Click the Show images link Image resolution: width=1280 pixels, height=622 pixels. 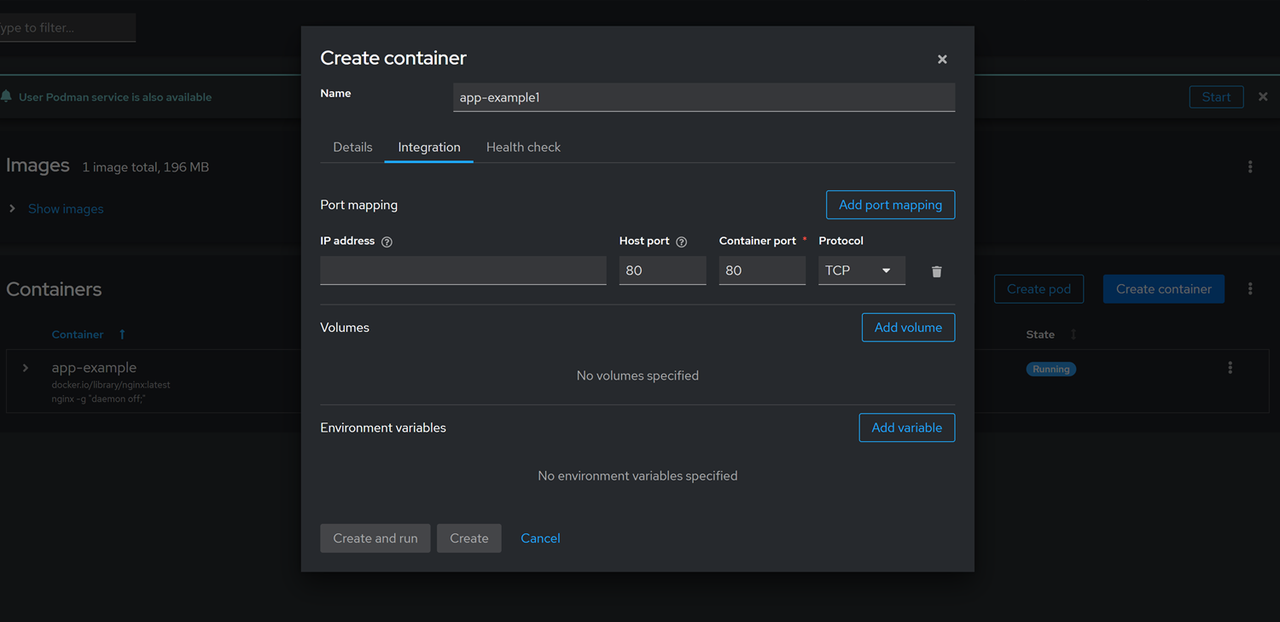pos(66,209)
